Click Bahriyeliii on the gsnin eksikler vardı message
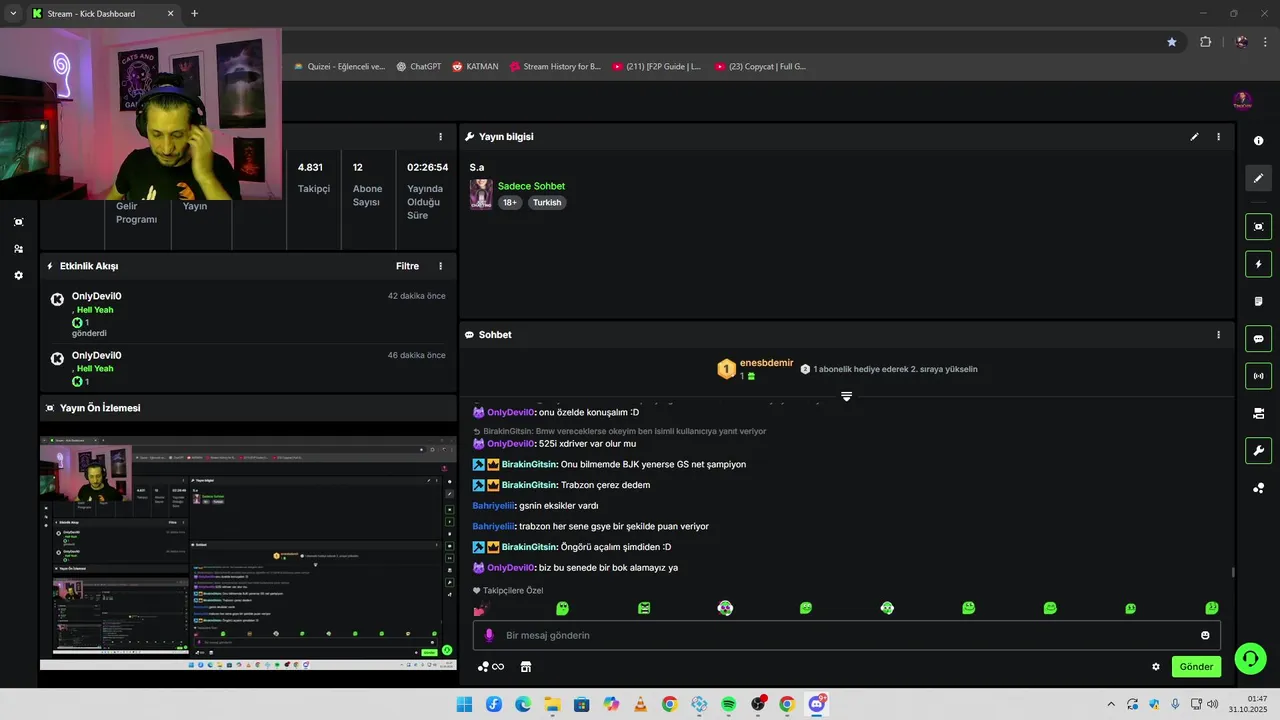The width and height of the screenshot is (1280, 720). coord(494,506)
